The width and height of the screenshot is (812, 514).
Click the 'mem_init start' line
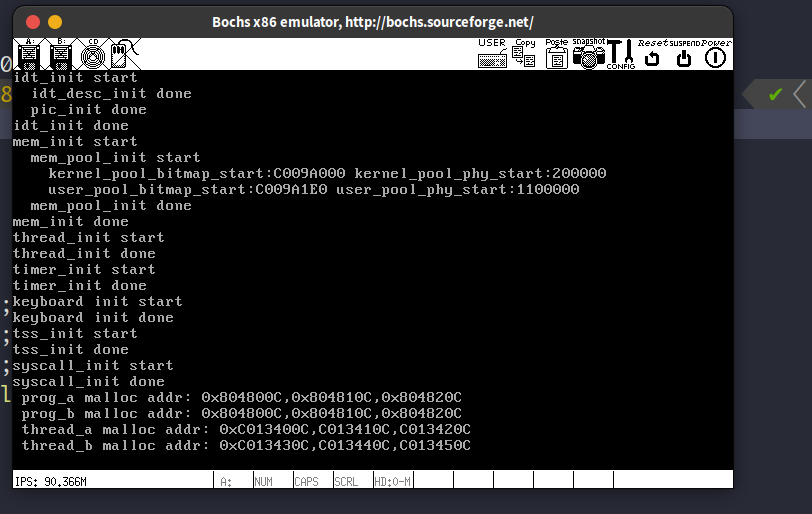tap(75, 141)
